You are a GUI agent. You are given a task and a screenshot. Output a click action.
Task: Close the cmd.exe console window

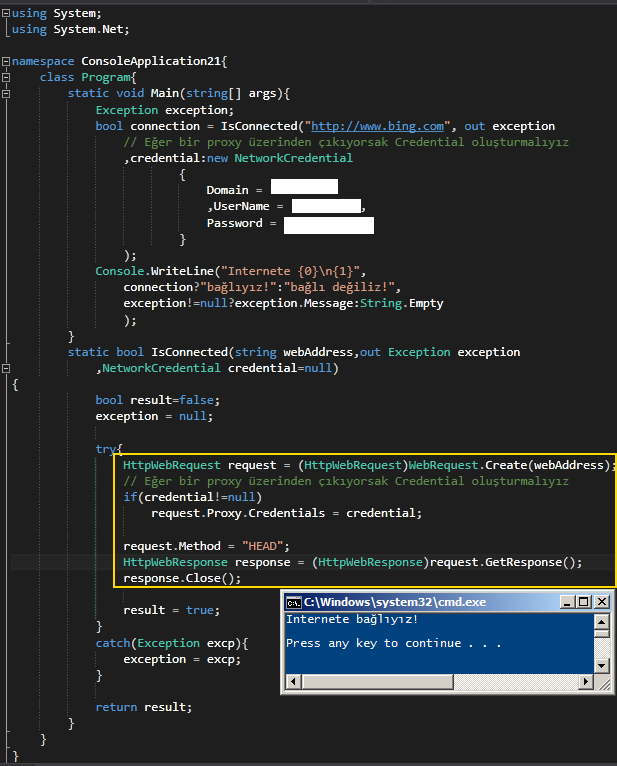[601, 602]
